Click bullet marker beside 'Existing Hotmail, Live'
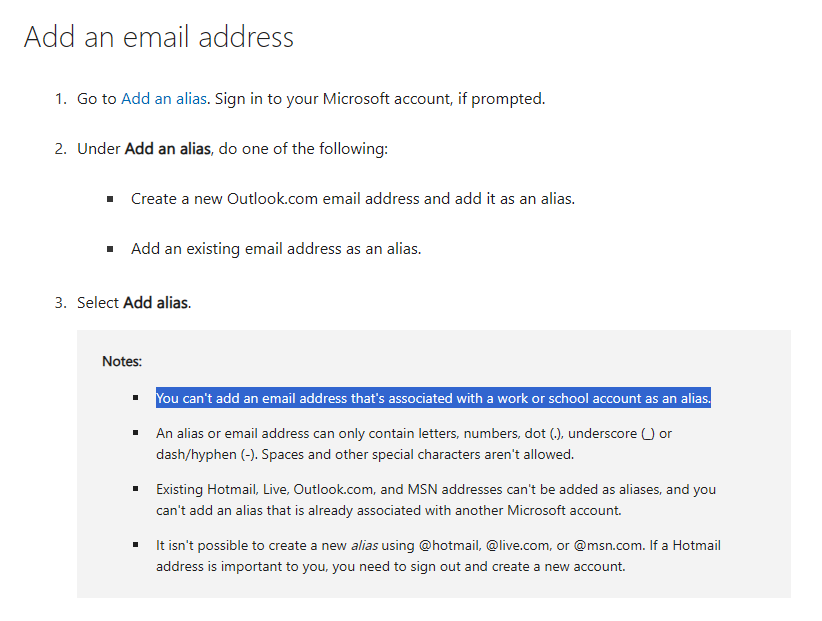Screen dimensions: 822x621 136,489
